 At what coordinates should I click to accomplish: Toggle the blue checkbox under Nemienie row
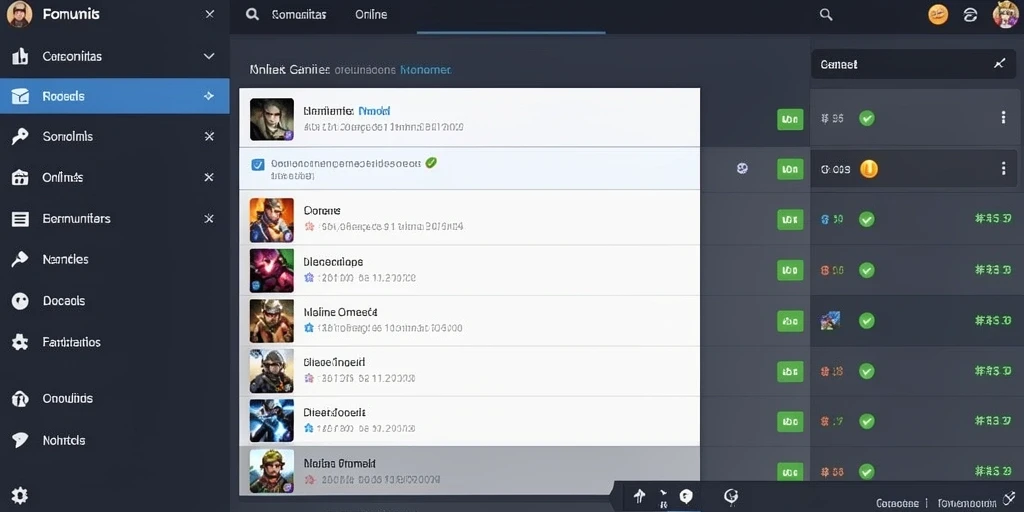point(258,165)
